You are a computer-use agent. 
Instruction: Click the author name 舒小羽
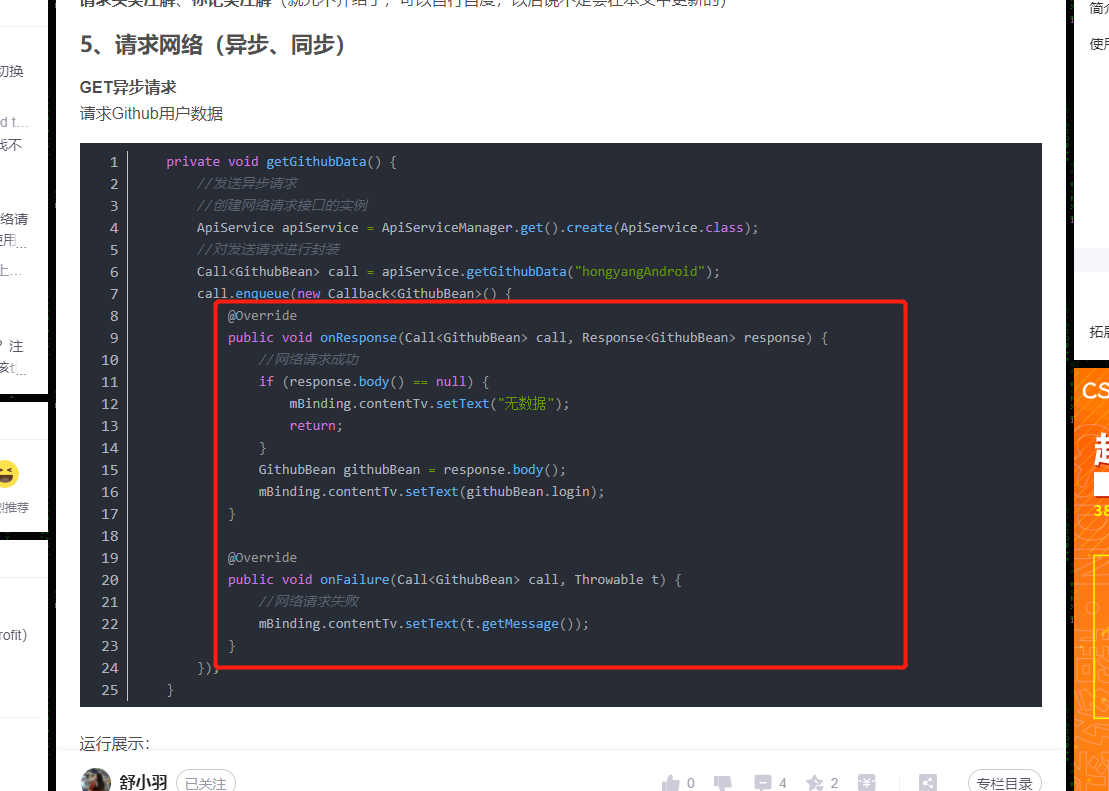coord(143,781)
